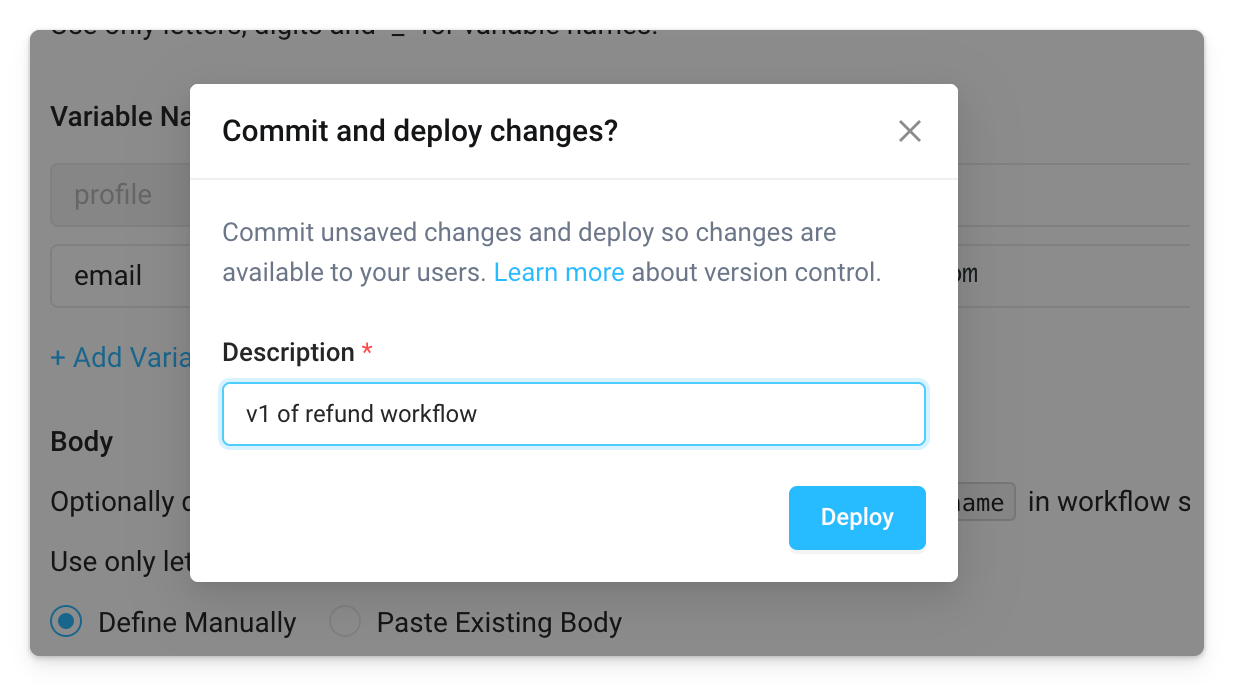Screen dimensions: 1234x686
Task: Click the Body section heading
Action: [80, 441]
